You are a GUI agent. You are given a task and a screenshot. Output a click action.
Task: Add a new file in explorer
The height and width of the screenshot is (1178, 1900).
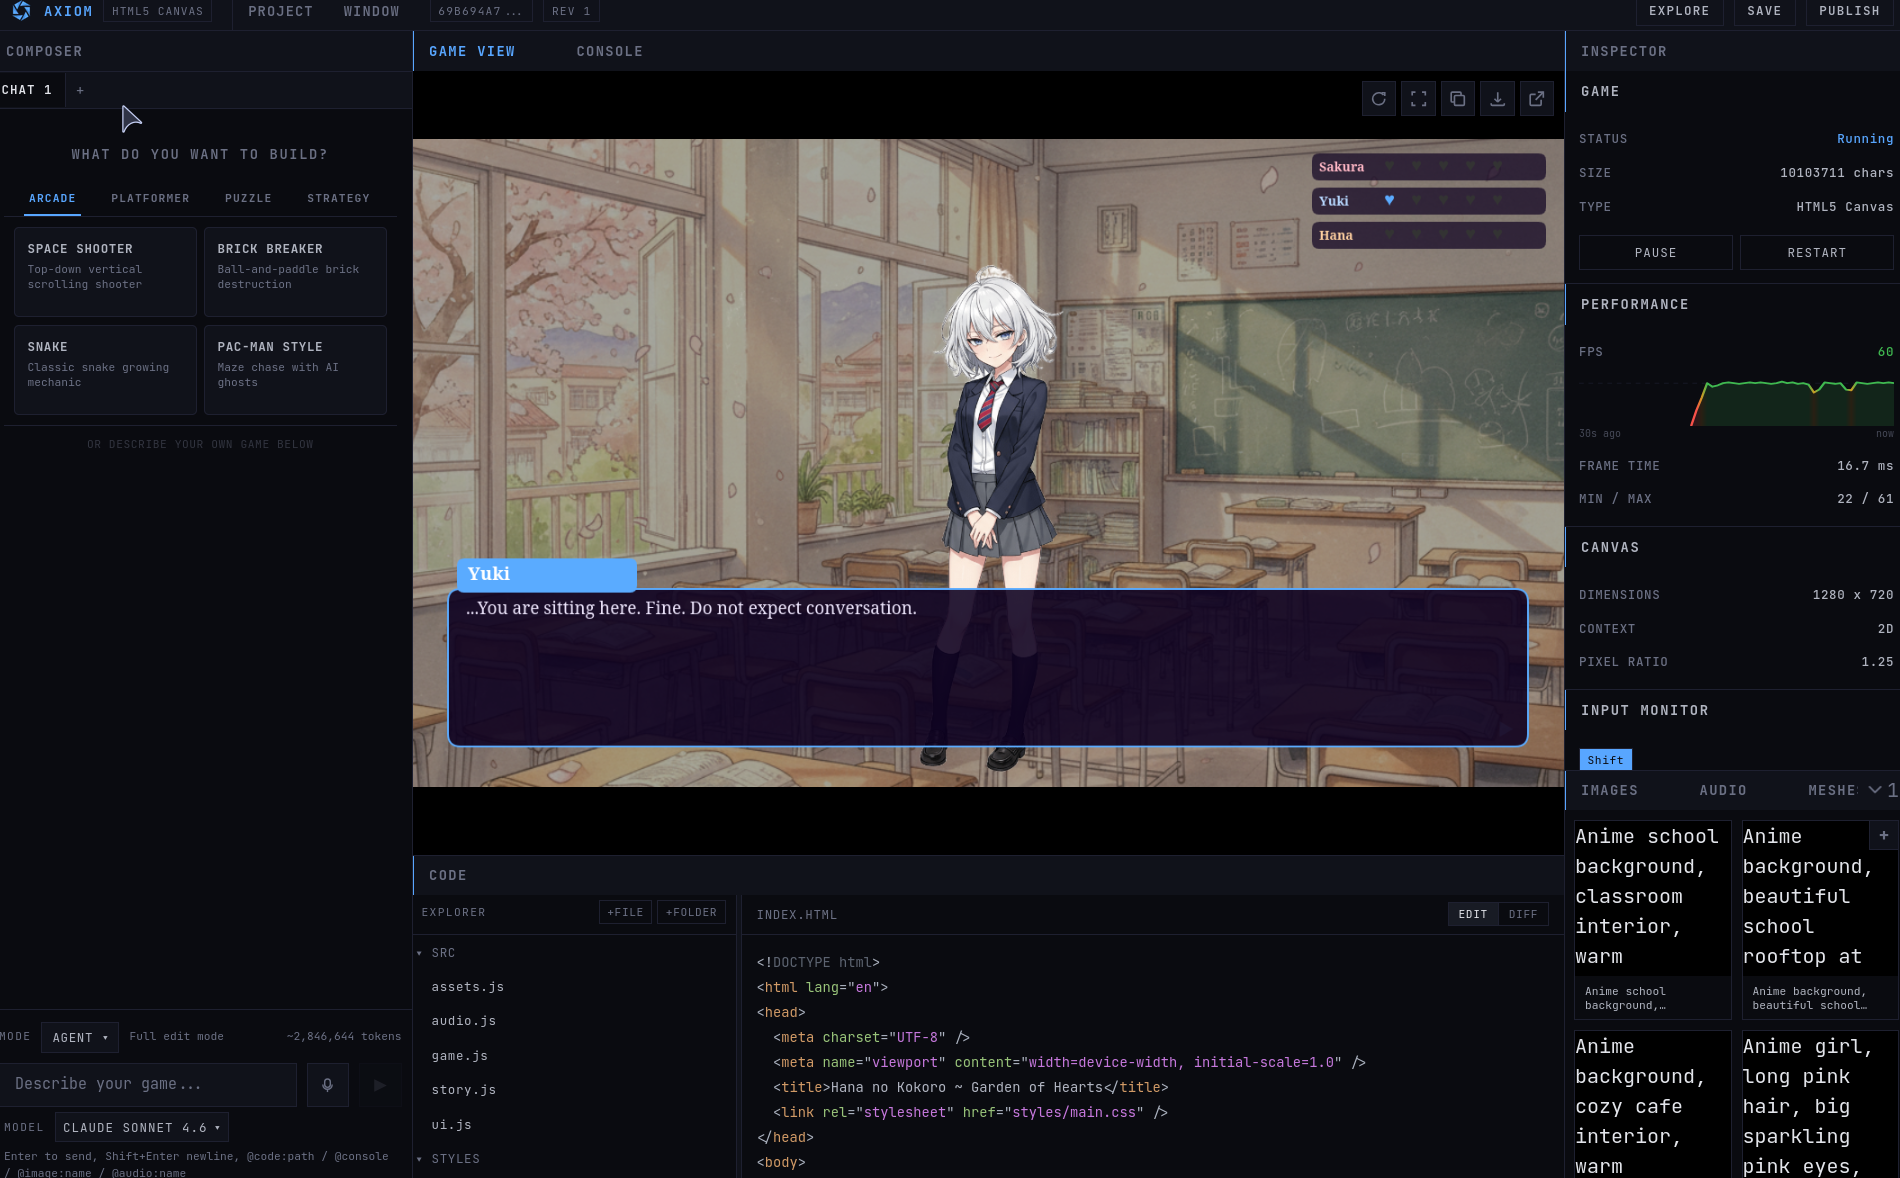click(x=625, y=912)
